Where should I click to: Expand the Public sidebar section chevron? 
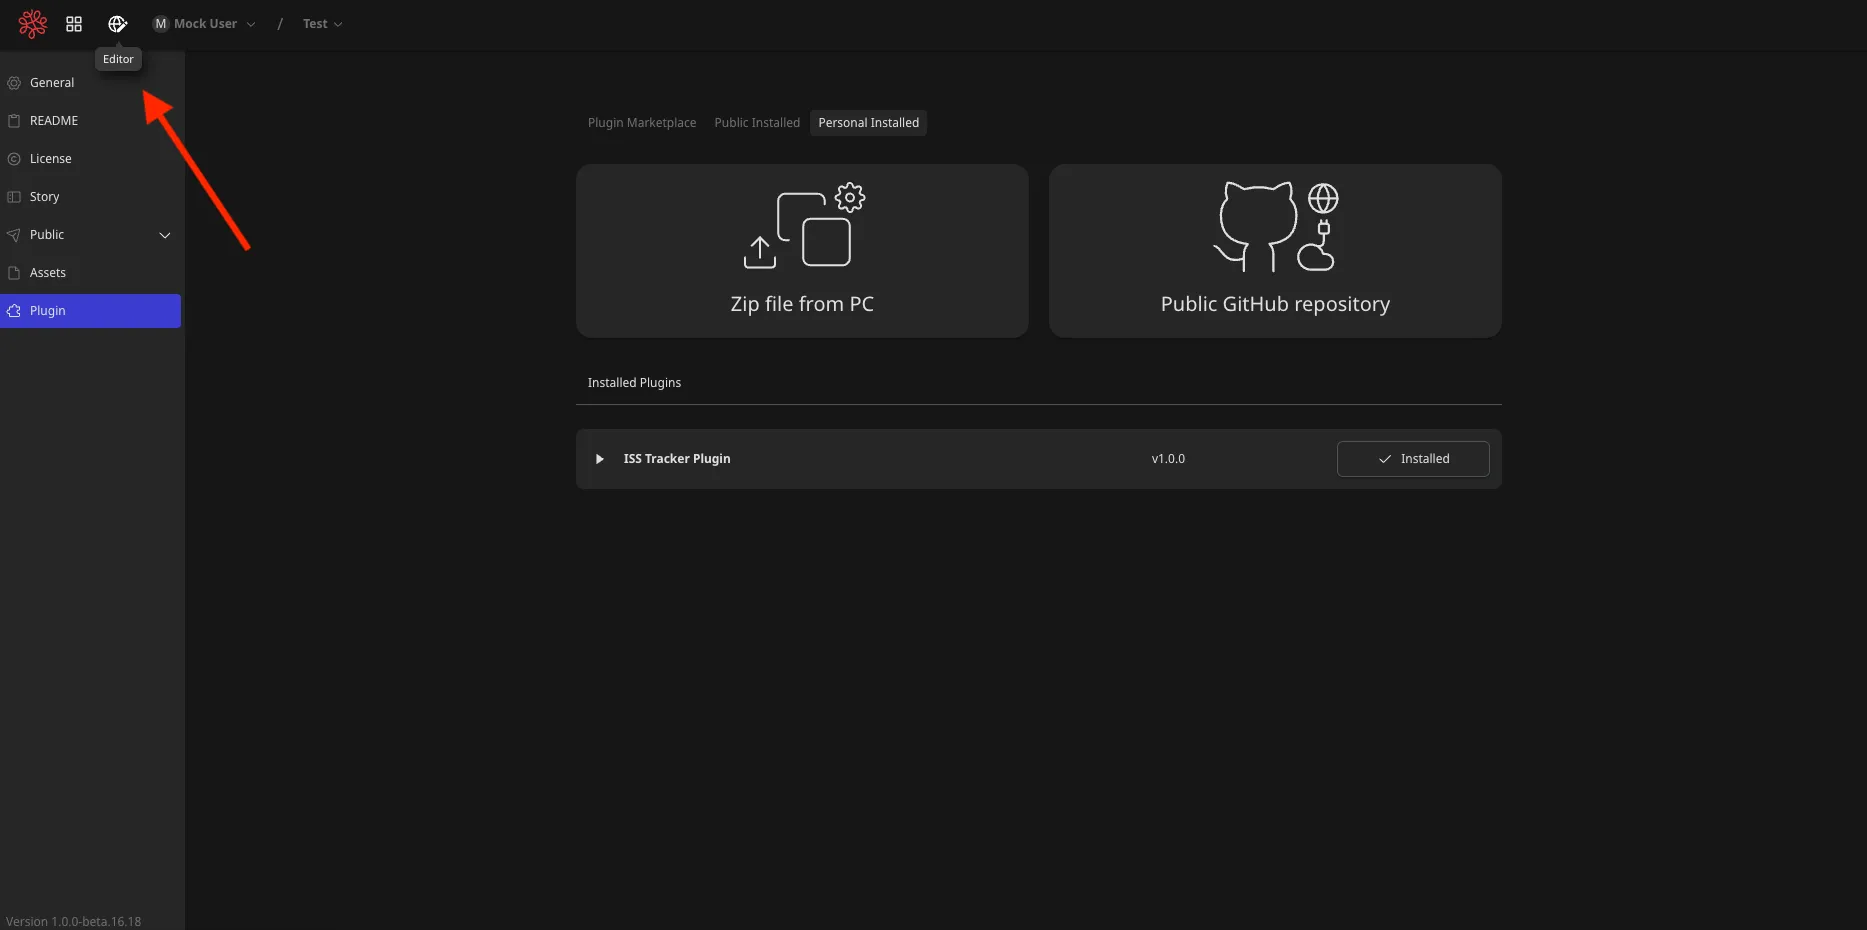[165, 235]
